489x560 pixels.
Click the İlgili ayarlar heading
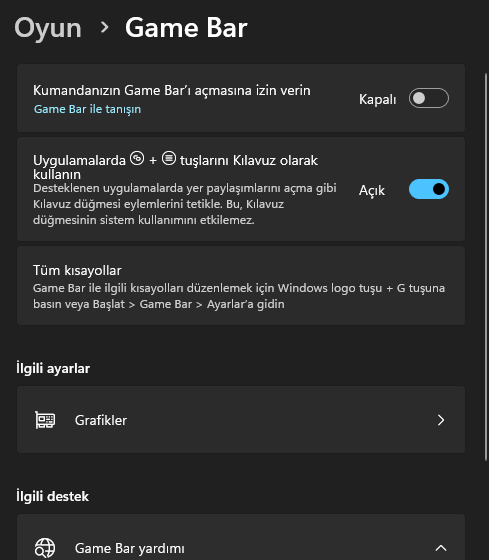coord(53,368)
